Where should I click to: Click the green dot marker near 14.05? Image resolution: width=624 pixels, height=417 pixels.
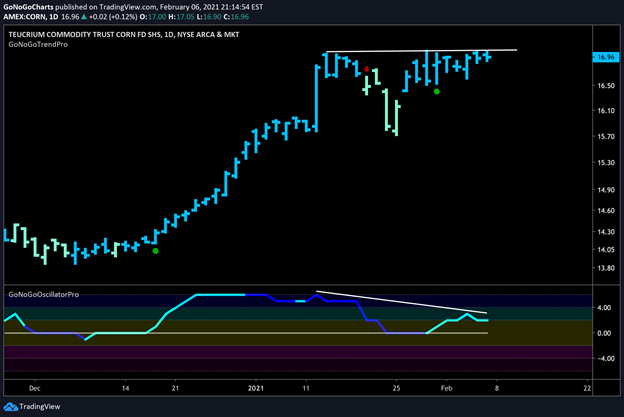(156, 251)
